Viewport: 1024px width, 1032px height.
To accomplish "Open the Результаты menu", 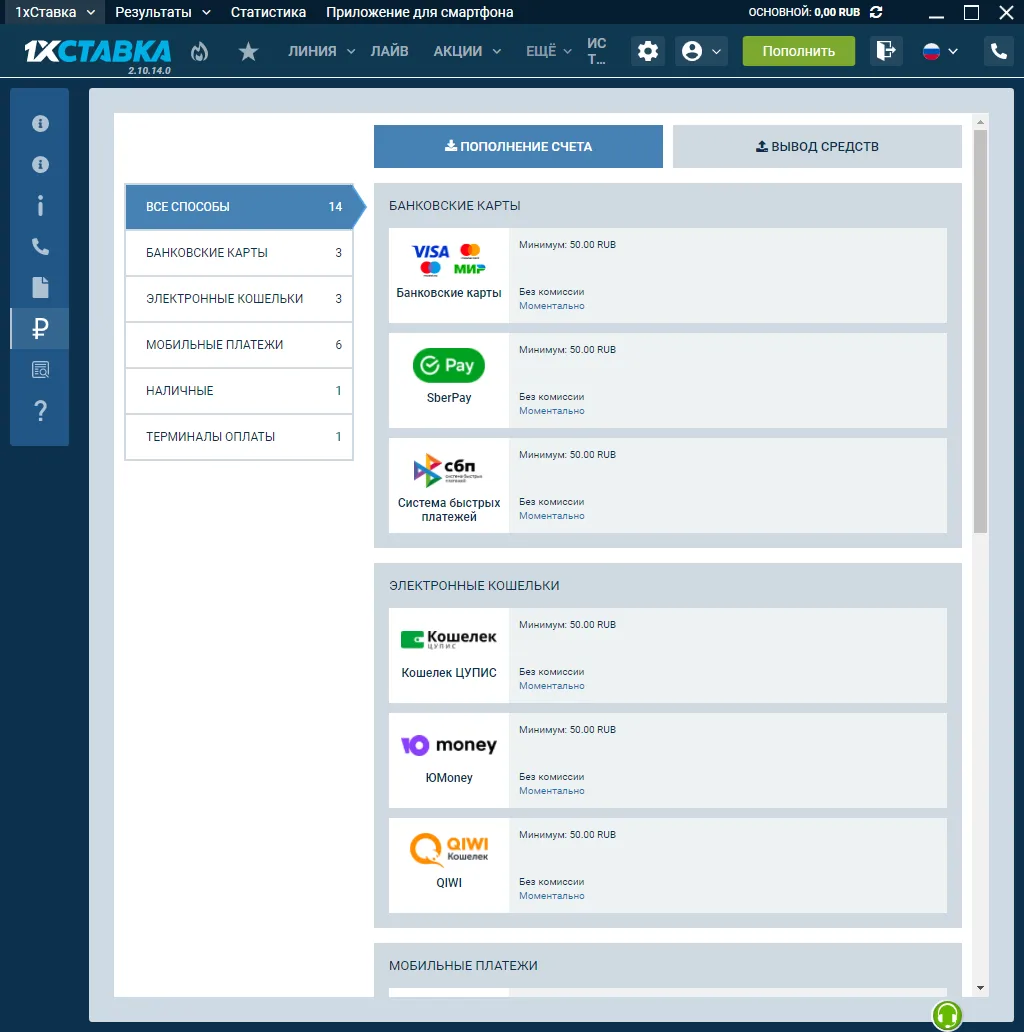I will pos(163,12).
